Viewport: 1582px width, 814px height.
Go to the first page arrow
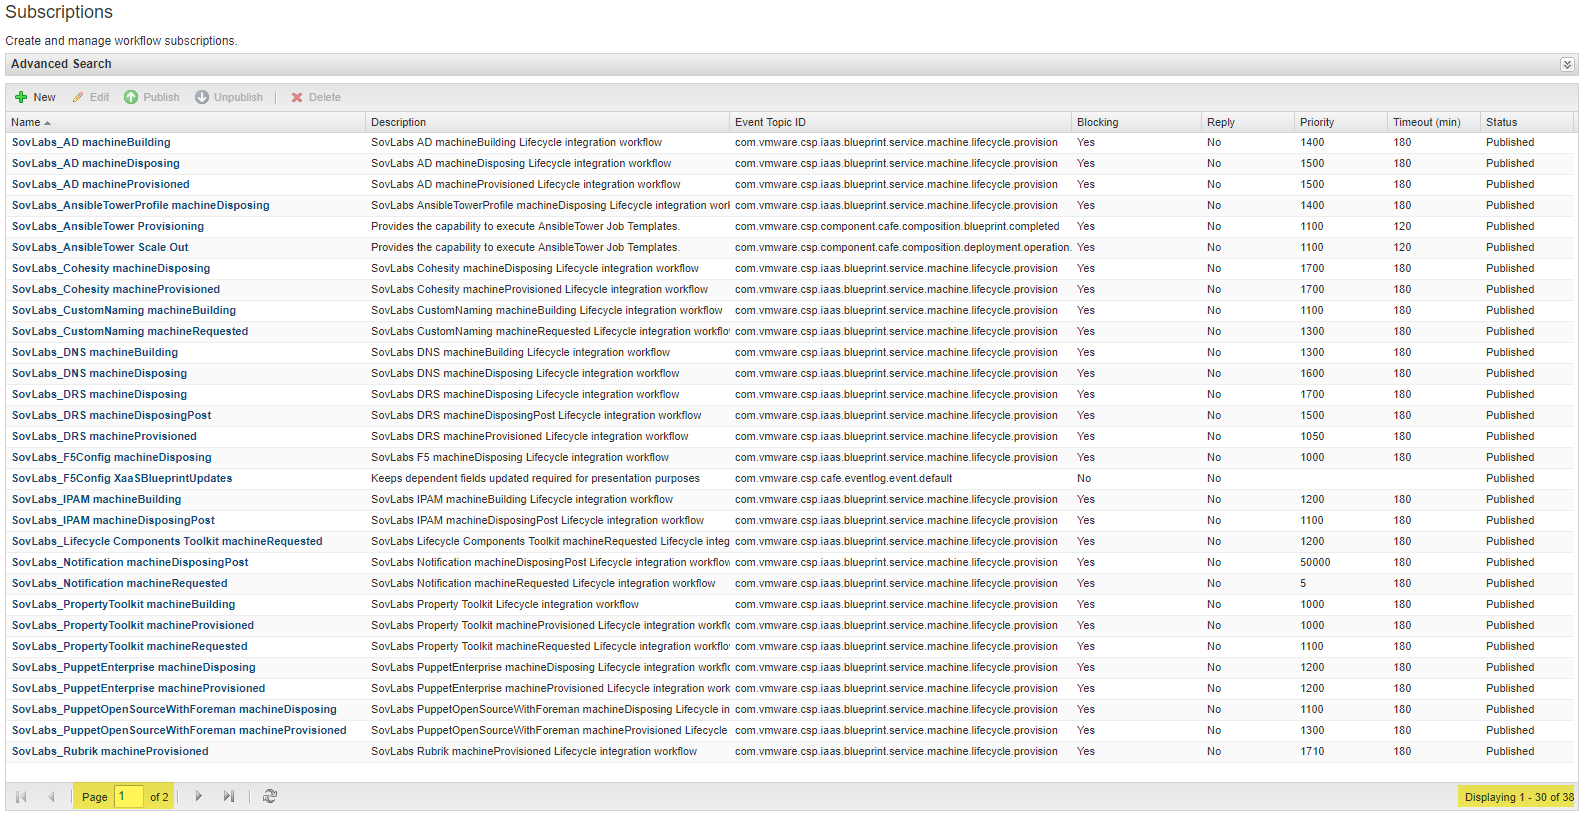[21, 796]
